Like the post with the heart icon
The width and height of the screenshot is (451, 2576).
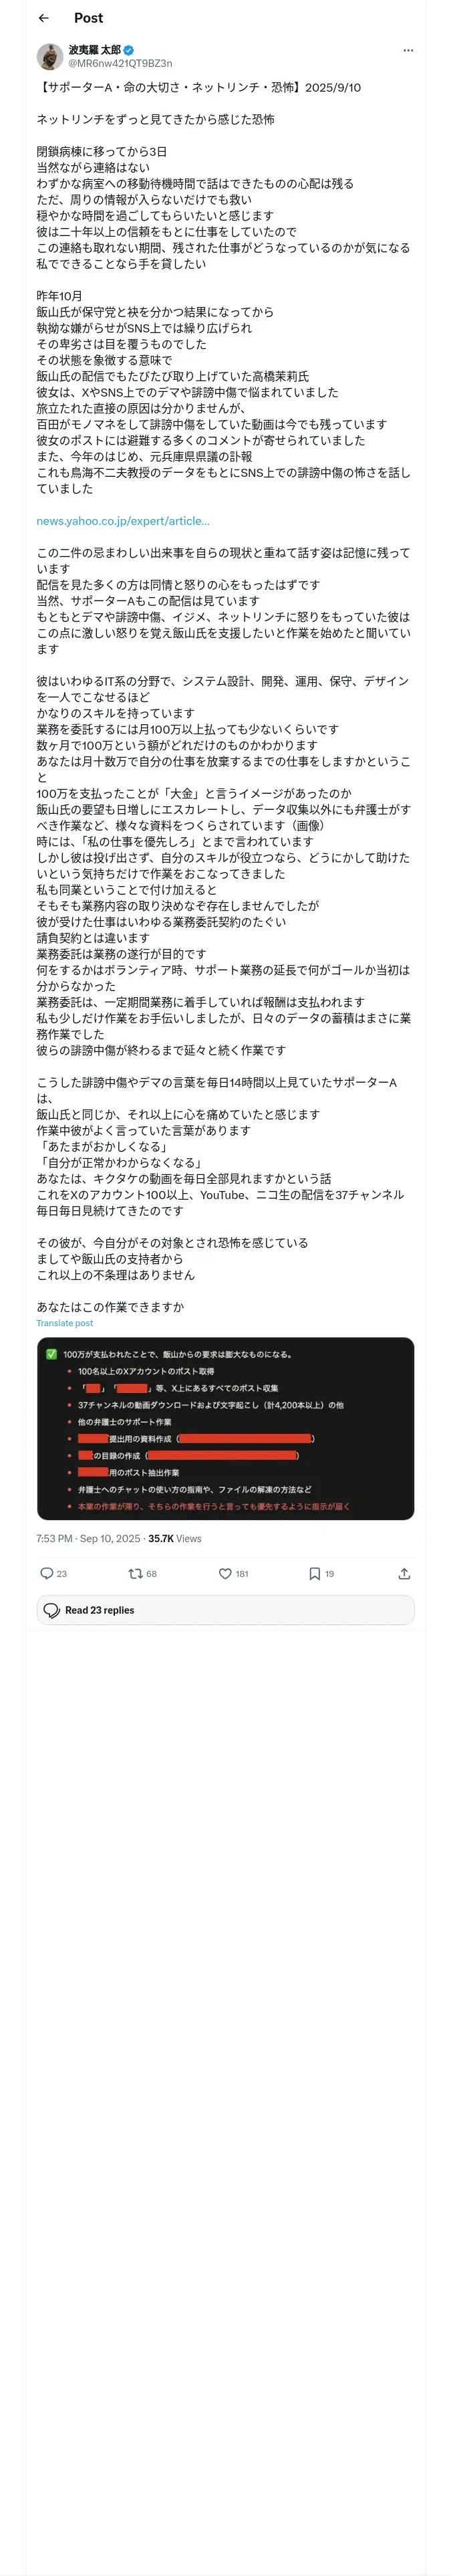(x=225, y=1573)
